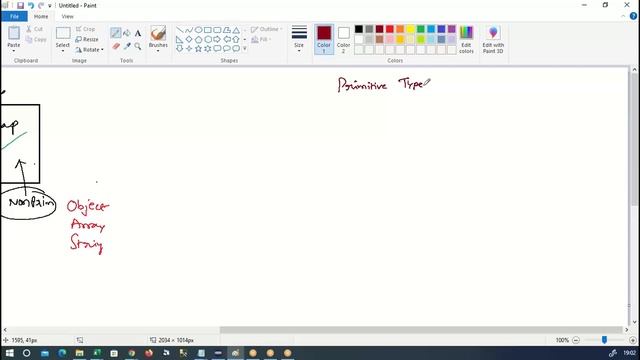
Task: Click the Cut button
Action: [34, 29]
